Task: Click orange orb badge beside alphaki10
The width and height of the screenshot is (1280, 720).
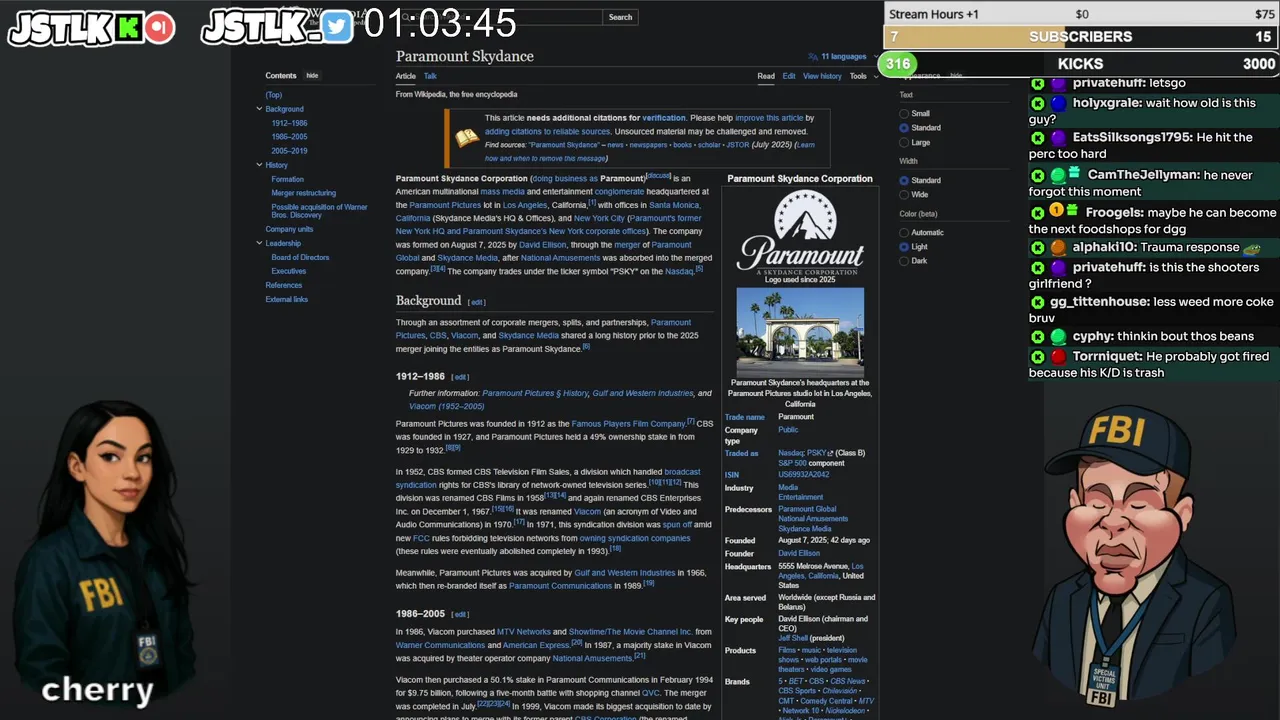Action: pyautogui.click(x=1058, y=247)
